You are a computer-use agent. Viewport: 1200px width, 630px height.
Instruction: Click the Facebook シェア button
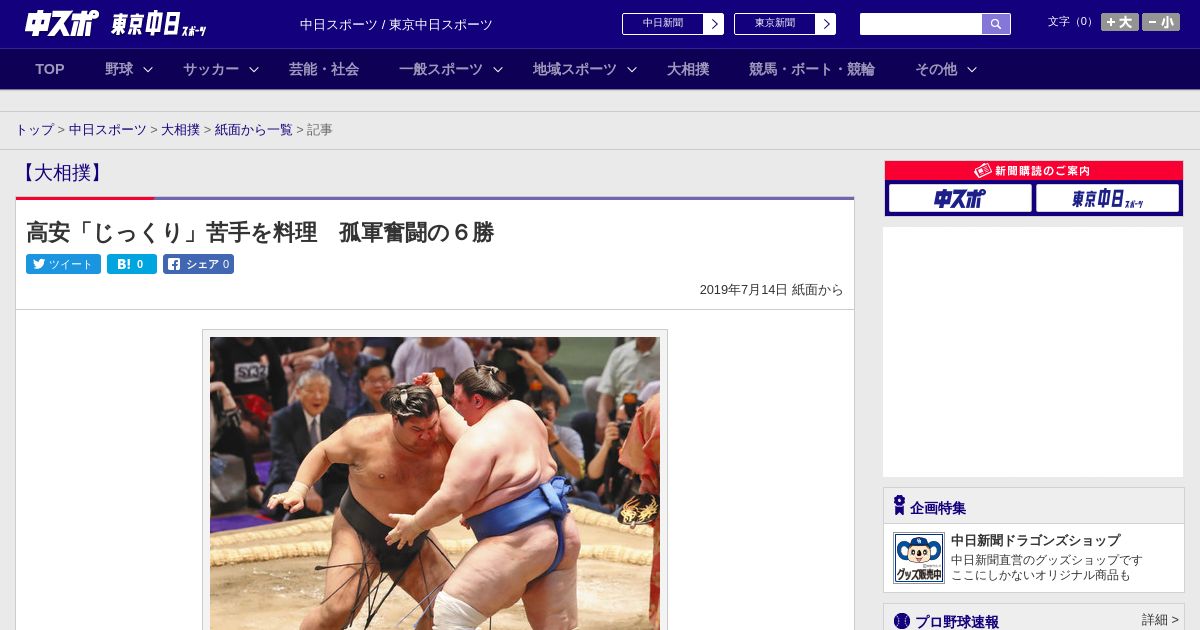point(198,264)
